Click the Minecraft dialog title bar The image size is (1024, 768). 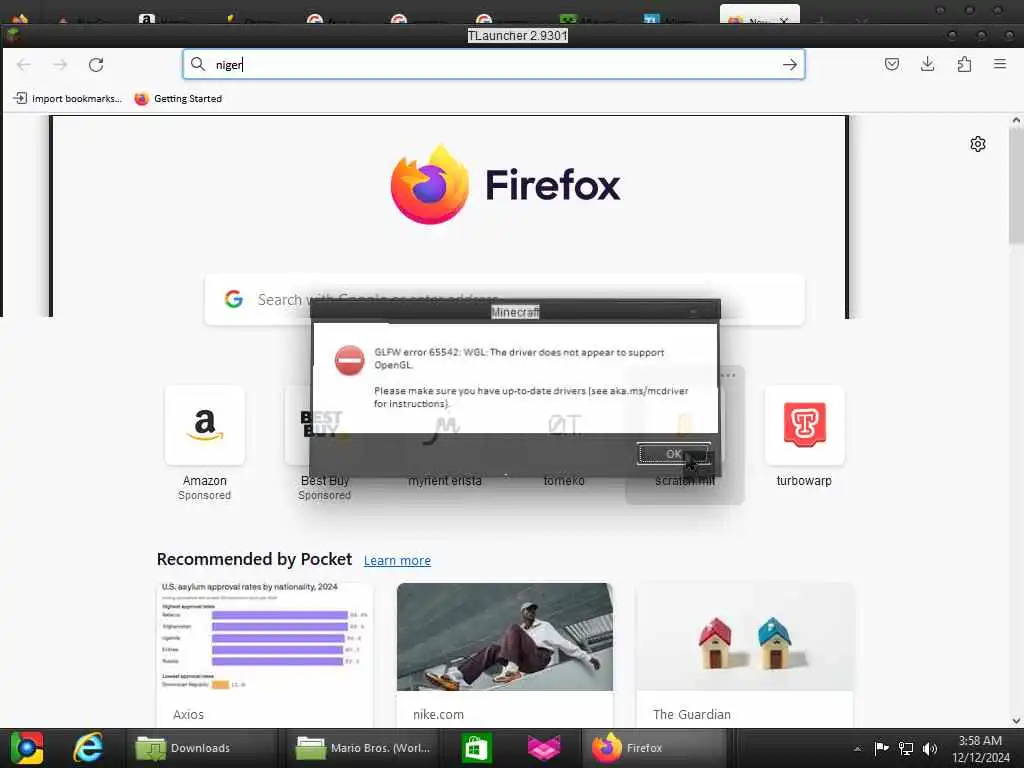pos(515,312)
